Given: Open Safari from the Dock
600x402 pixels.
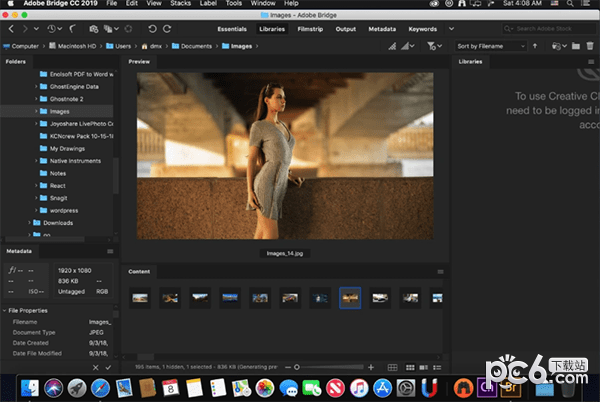Looking at the screenshot, I should tap(100, 388).
